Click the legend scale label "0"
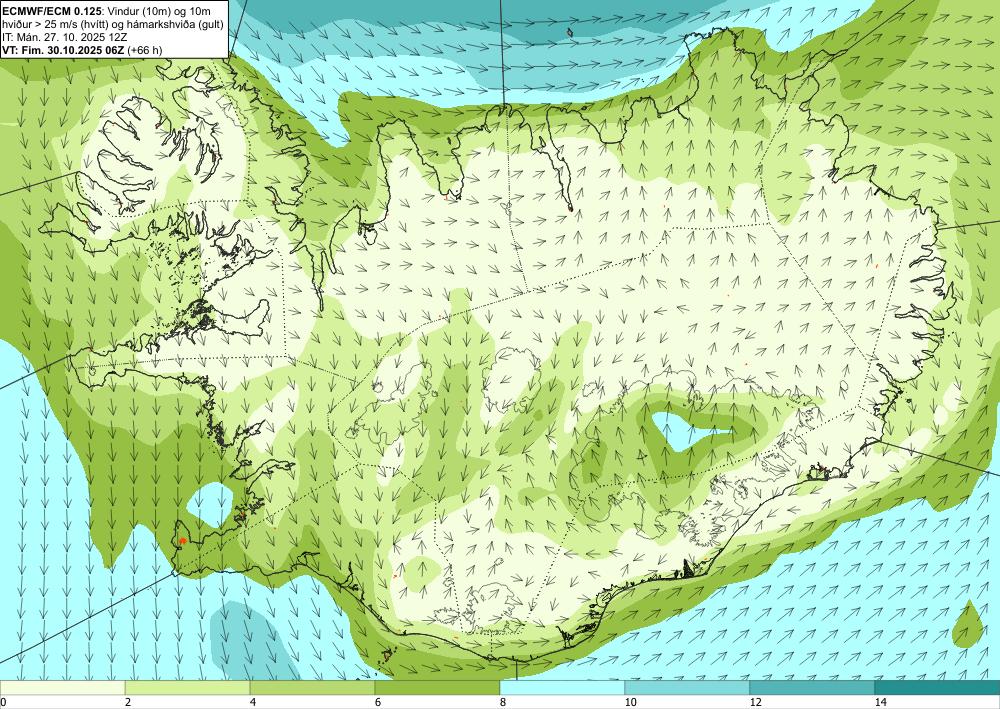This screenshot has height=709, width=1000. (x=3, y=703)
